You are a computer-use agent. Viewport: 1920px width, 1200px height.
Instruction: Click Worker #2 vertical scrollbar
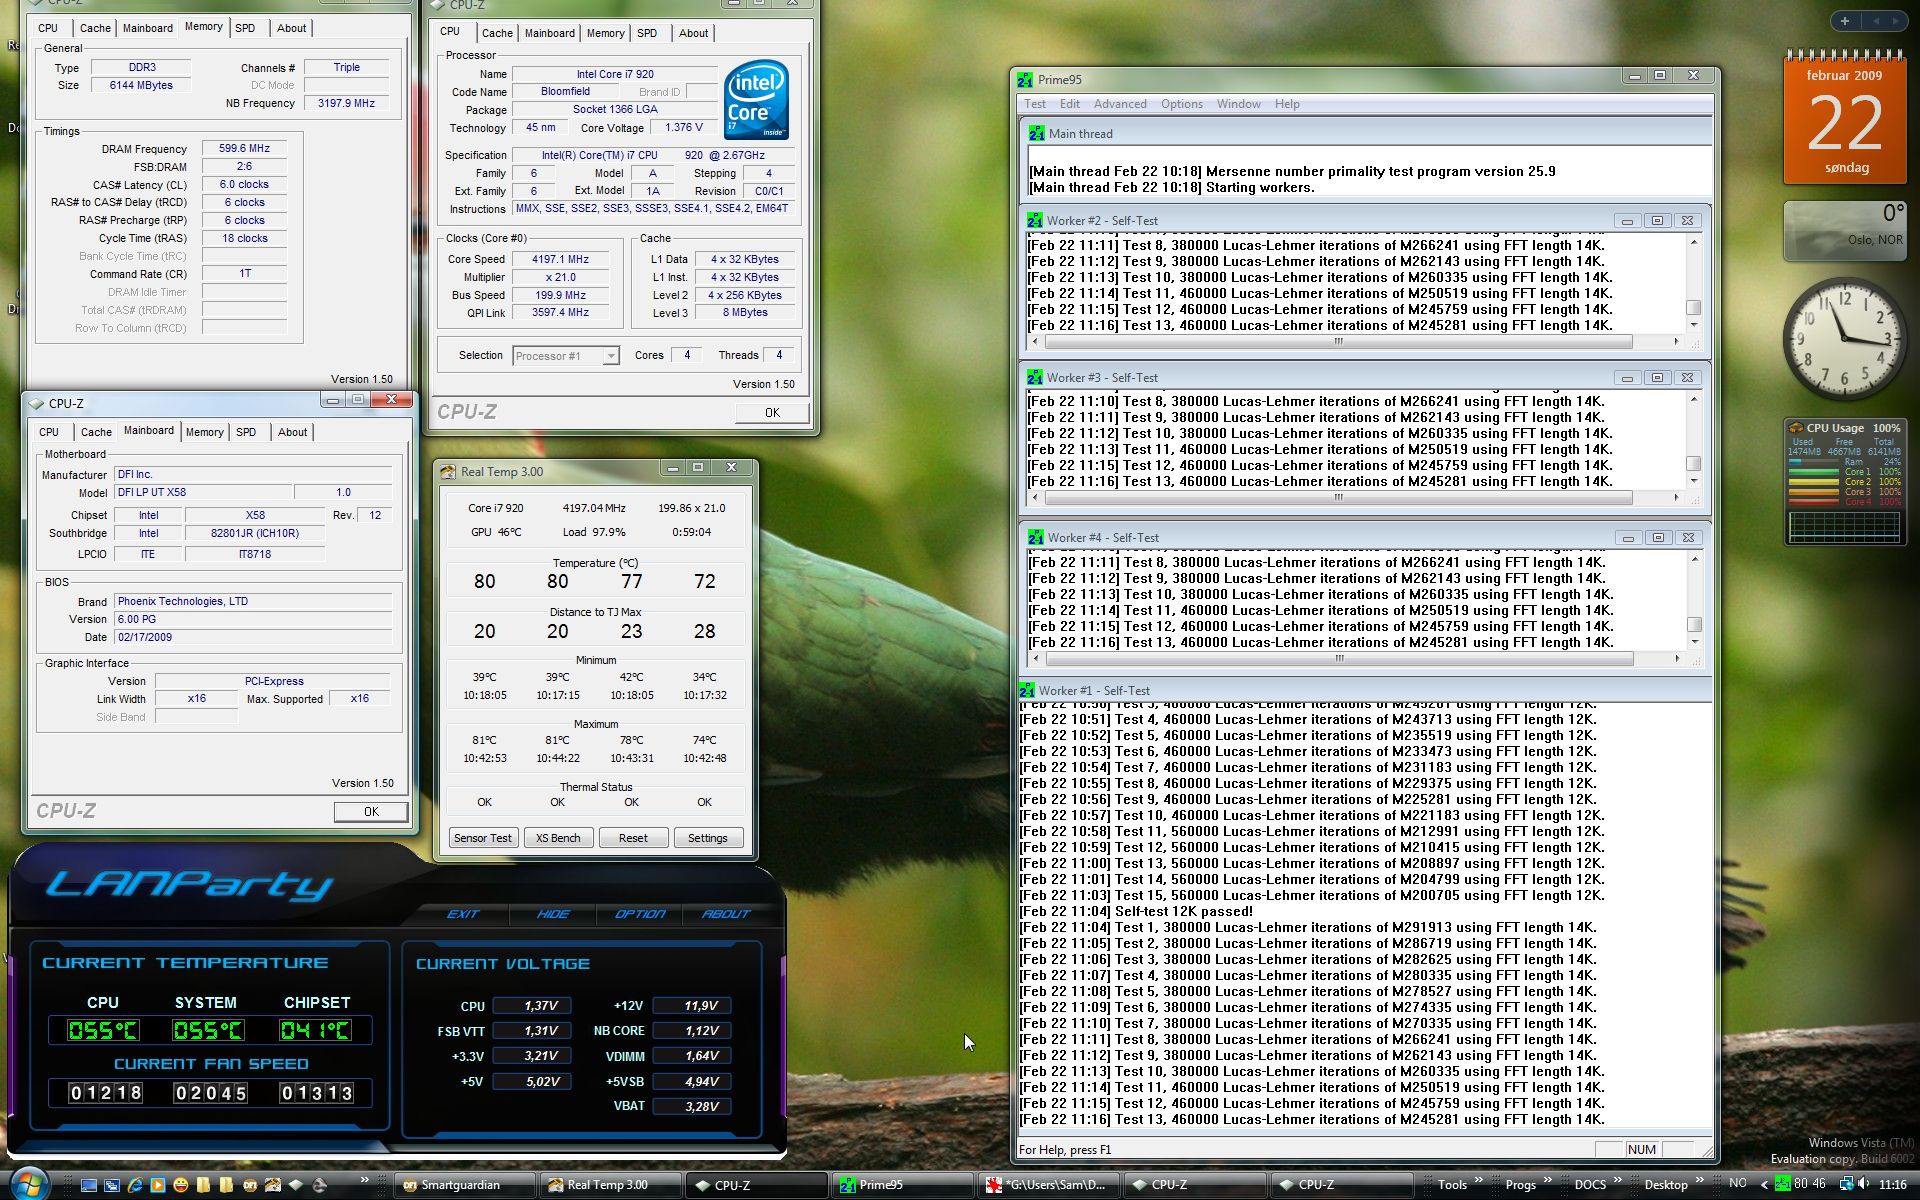coord(1693,284)
